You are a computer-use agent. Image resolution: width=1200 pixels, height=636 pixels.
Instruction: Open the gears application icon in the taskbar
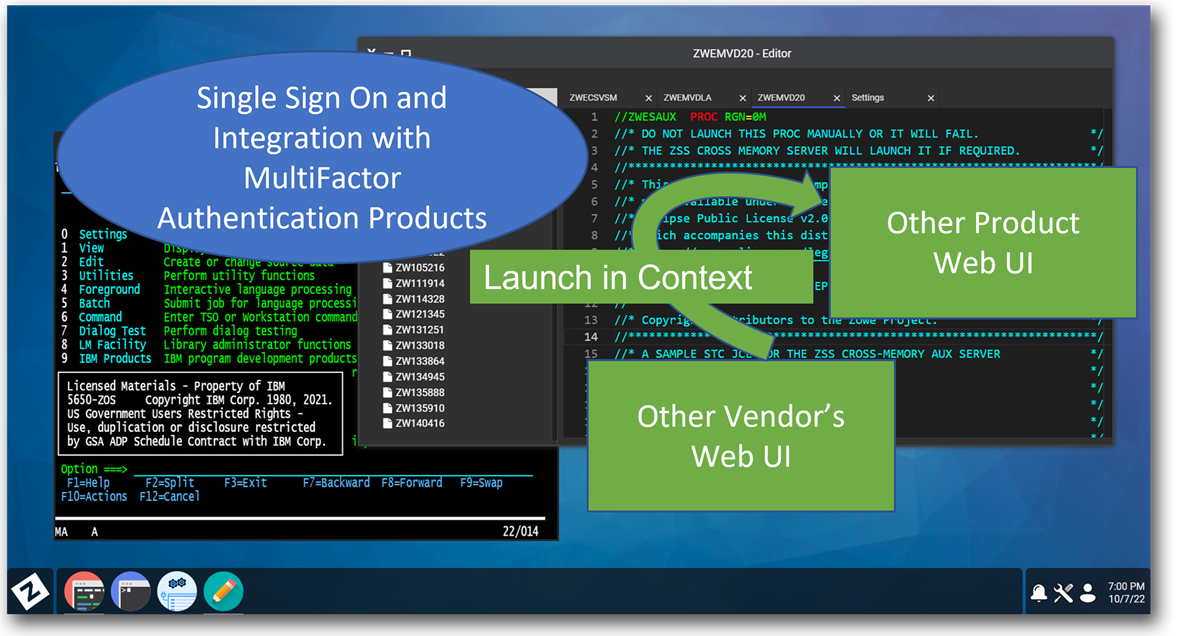[x=177, y=591]
